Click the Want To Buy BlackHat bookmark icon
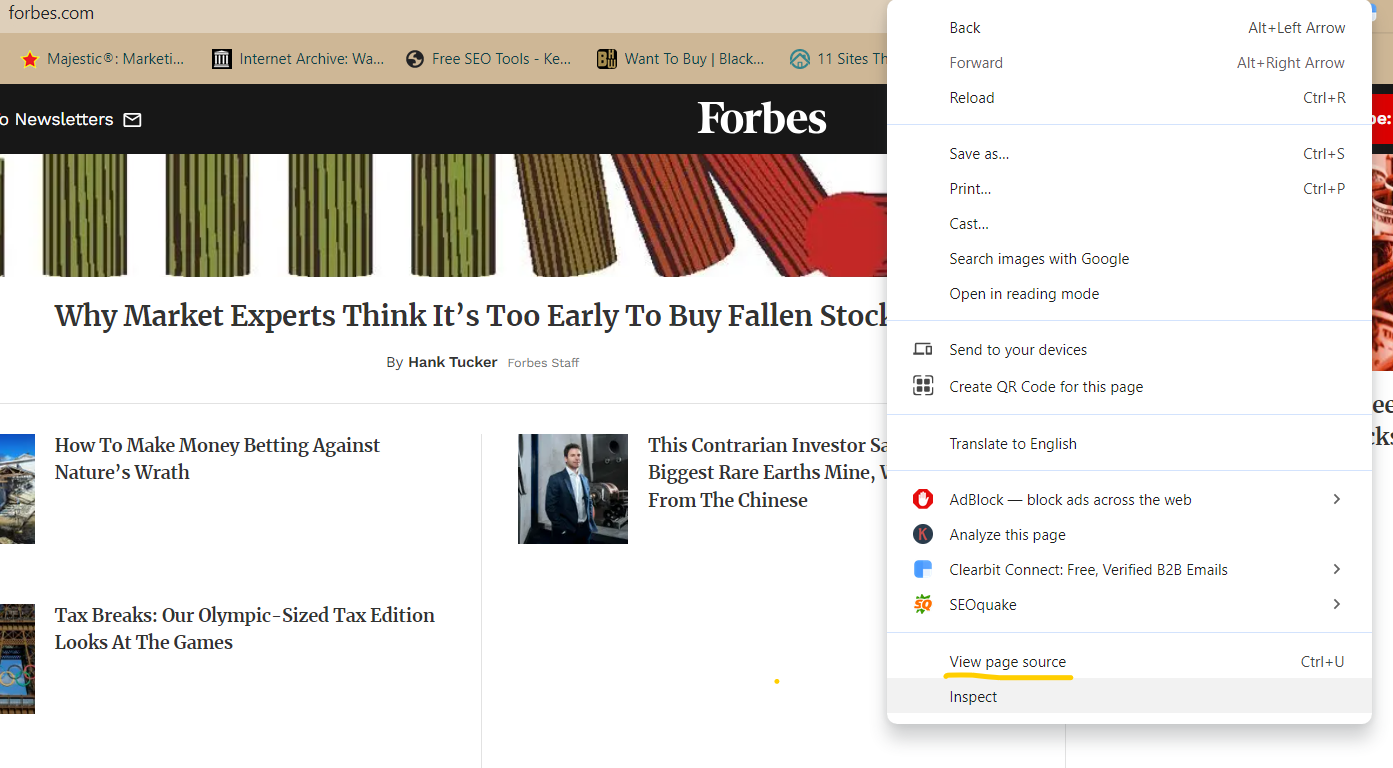This screenshot has height=768, width=1393. 606,59
